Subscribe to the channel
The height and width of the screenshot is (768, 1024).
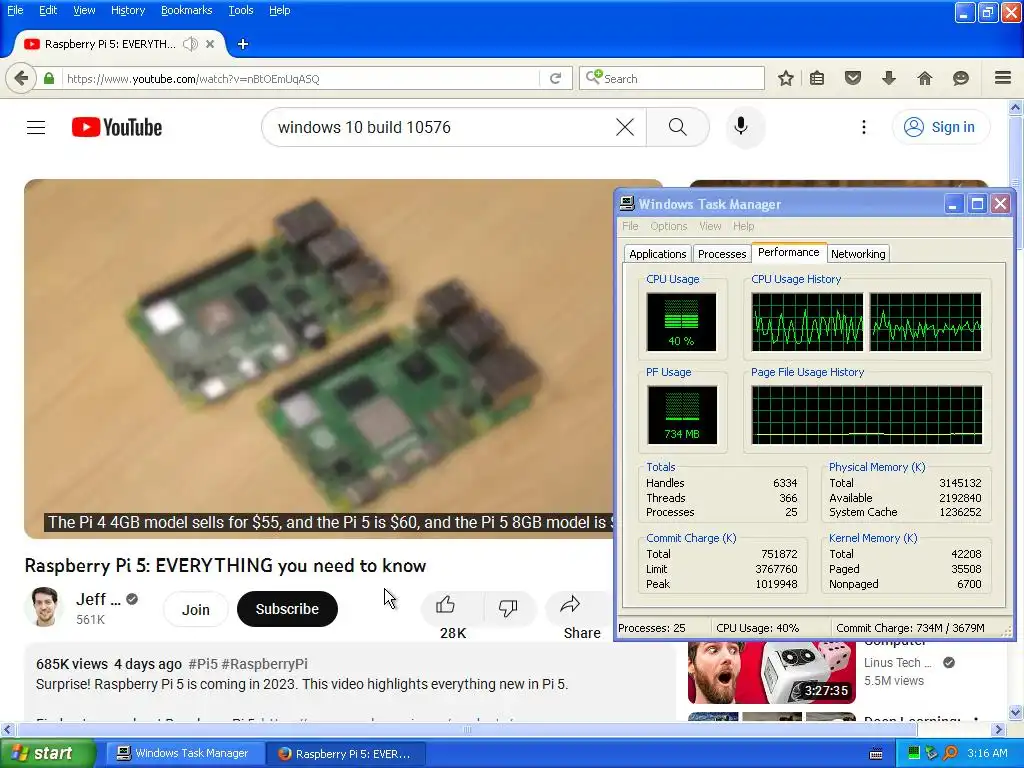287,609
